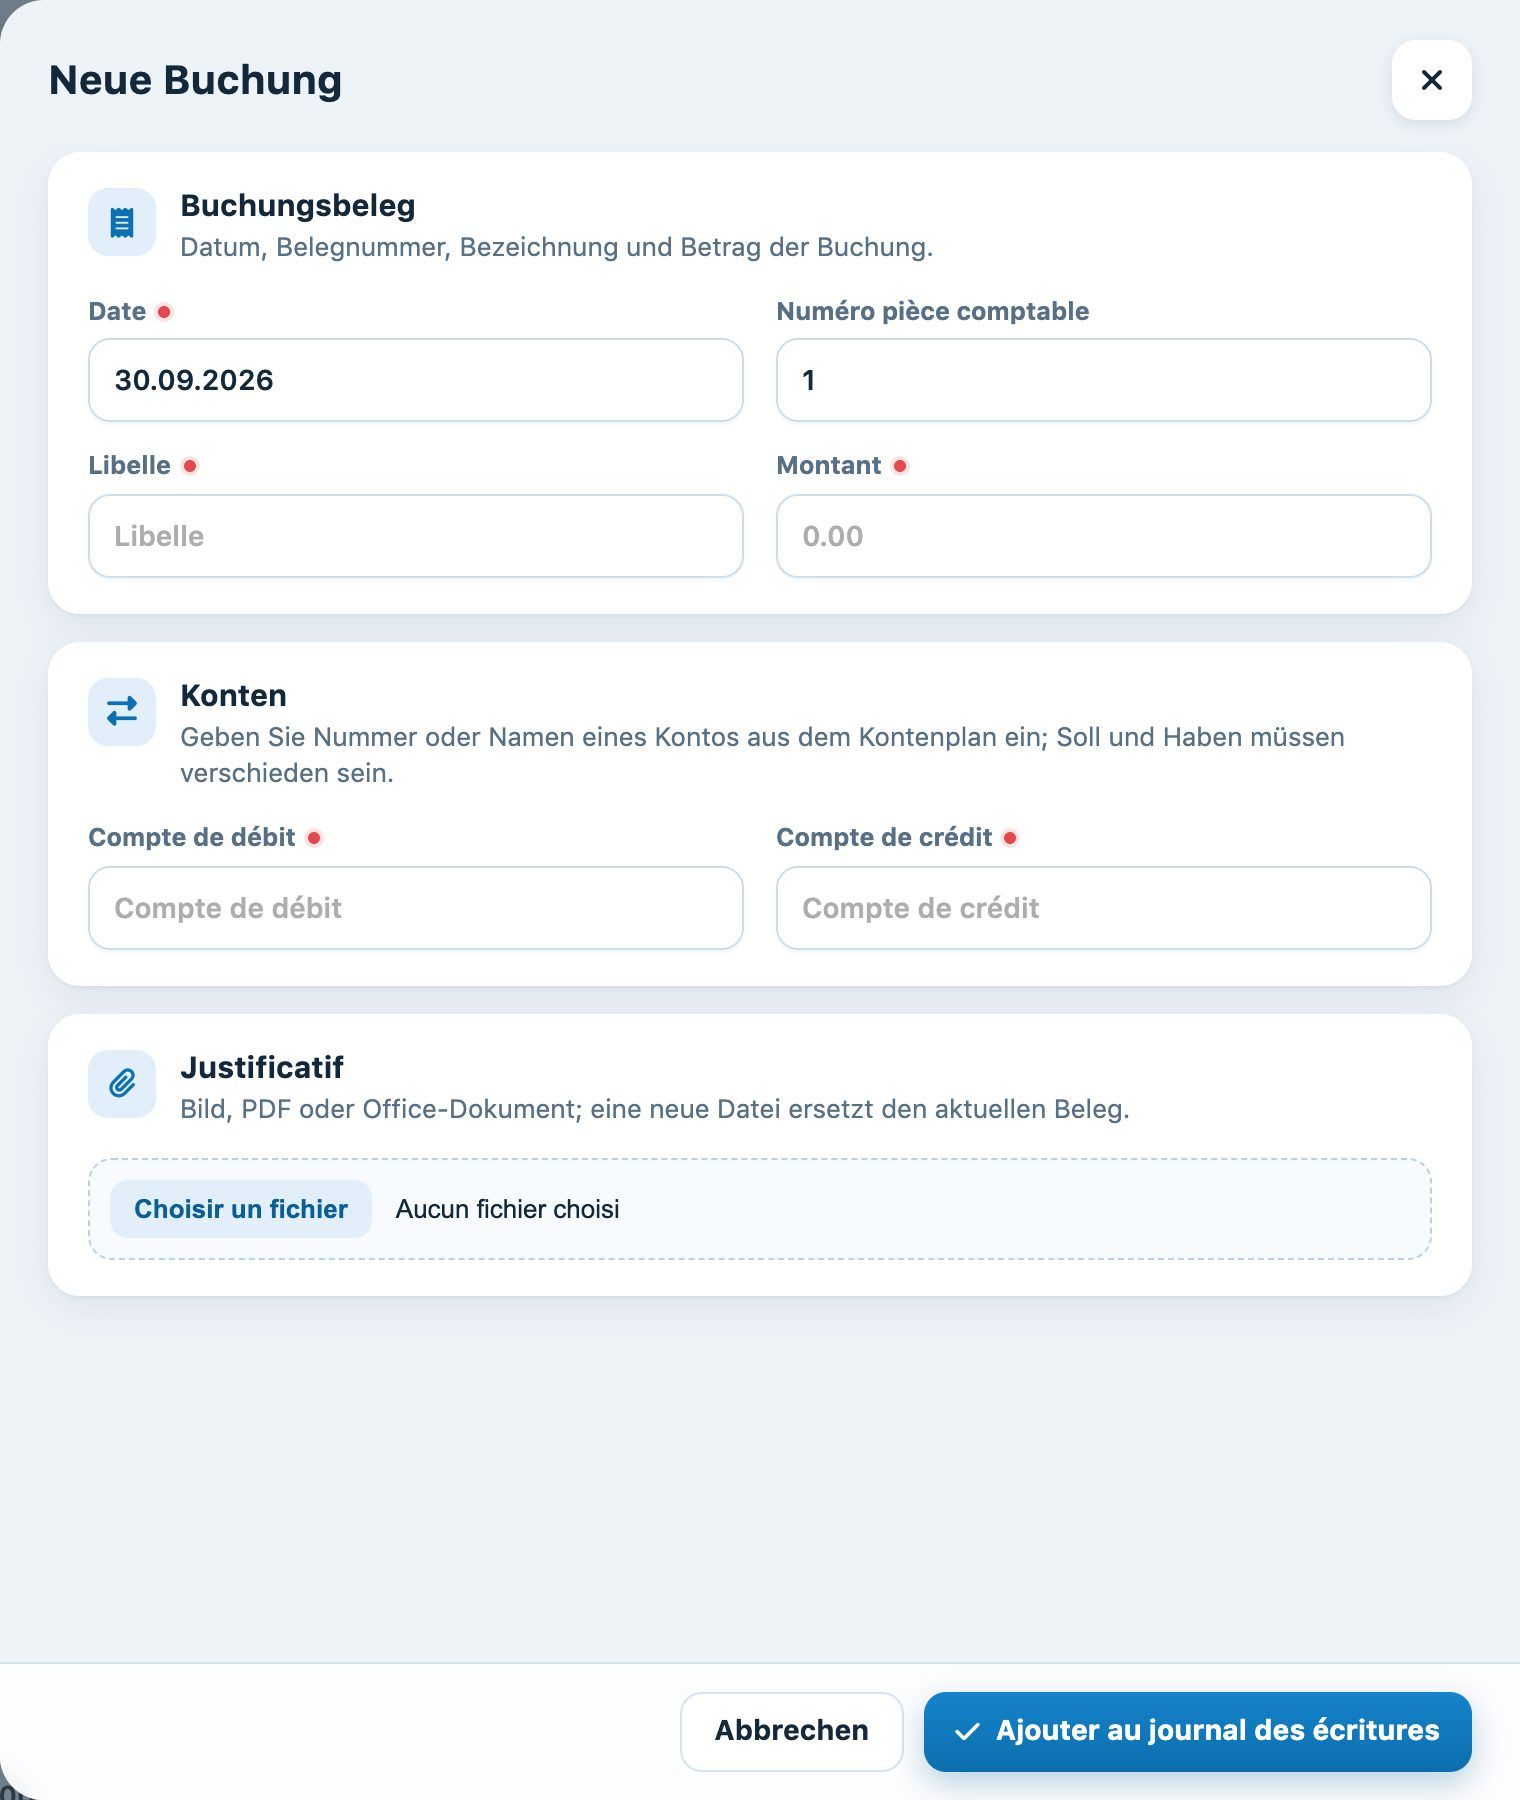Viewport: 1520px width, 1800px height.
Task: Click the Montant field label
Action: point(829,465)
